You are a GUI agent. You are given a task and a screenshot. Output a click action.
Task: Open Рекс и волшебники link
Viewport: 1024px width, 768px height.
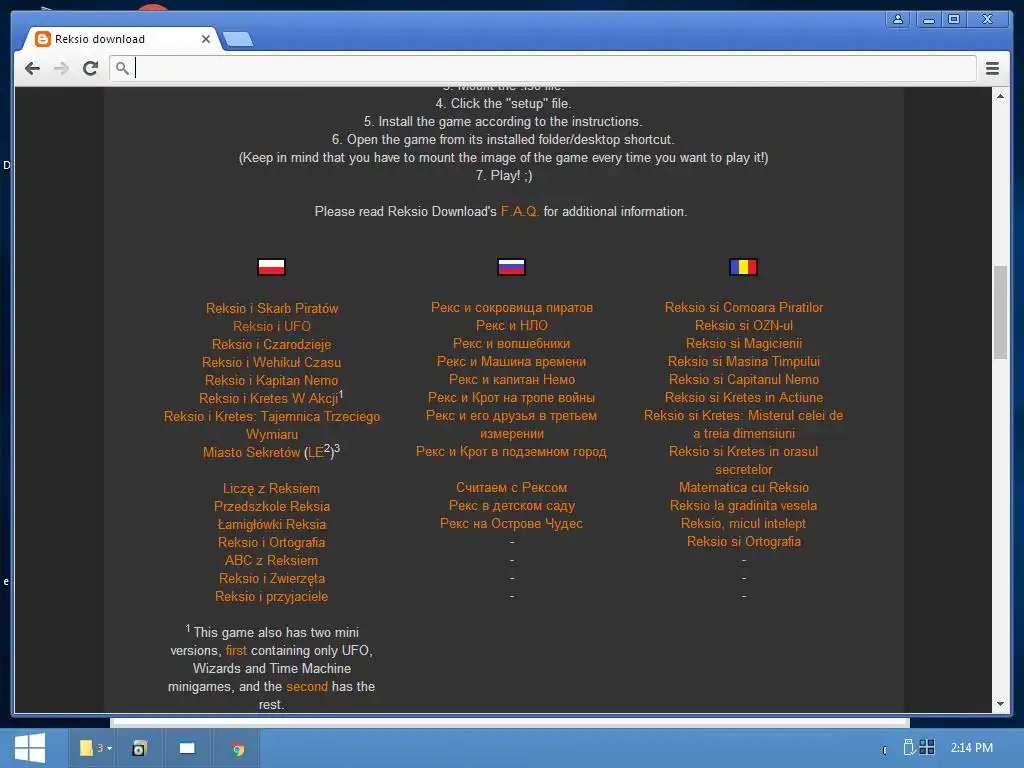(x=511, y=344)
